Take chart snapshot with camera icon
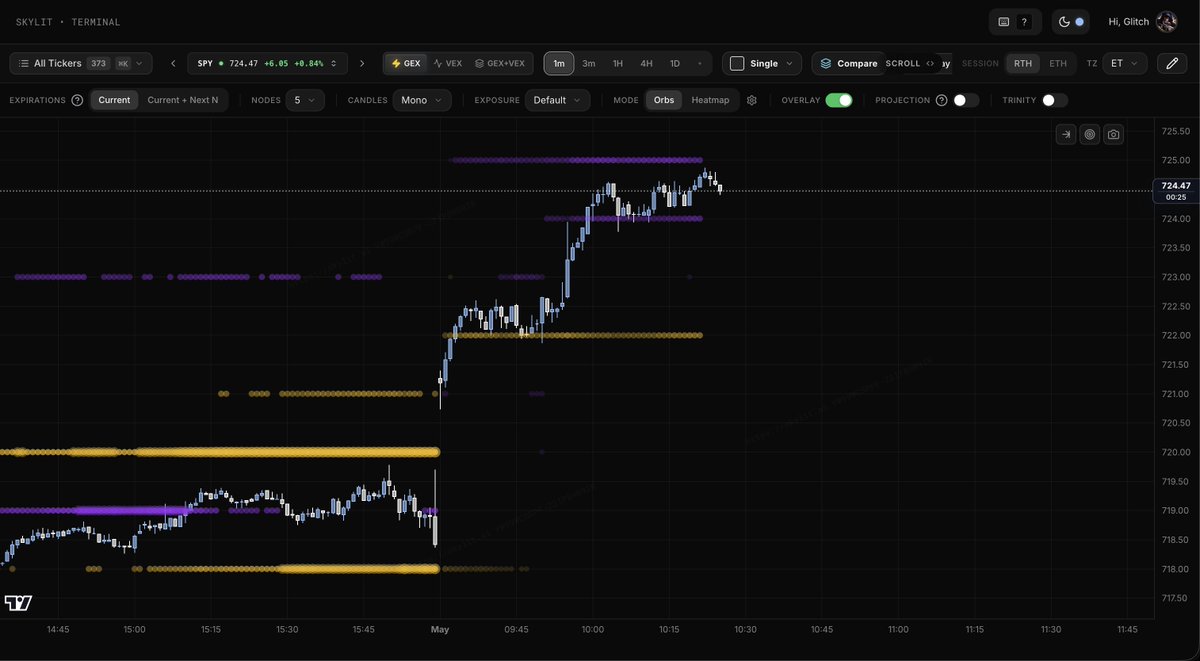 pyautogui.click(x=1113, y=134)
